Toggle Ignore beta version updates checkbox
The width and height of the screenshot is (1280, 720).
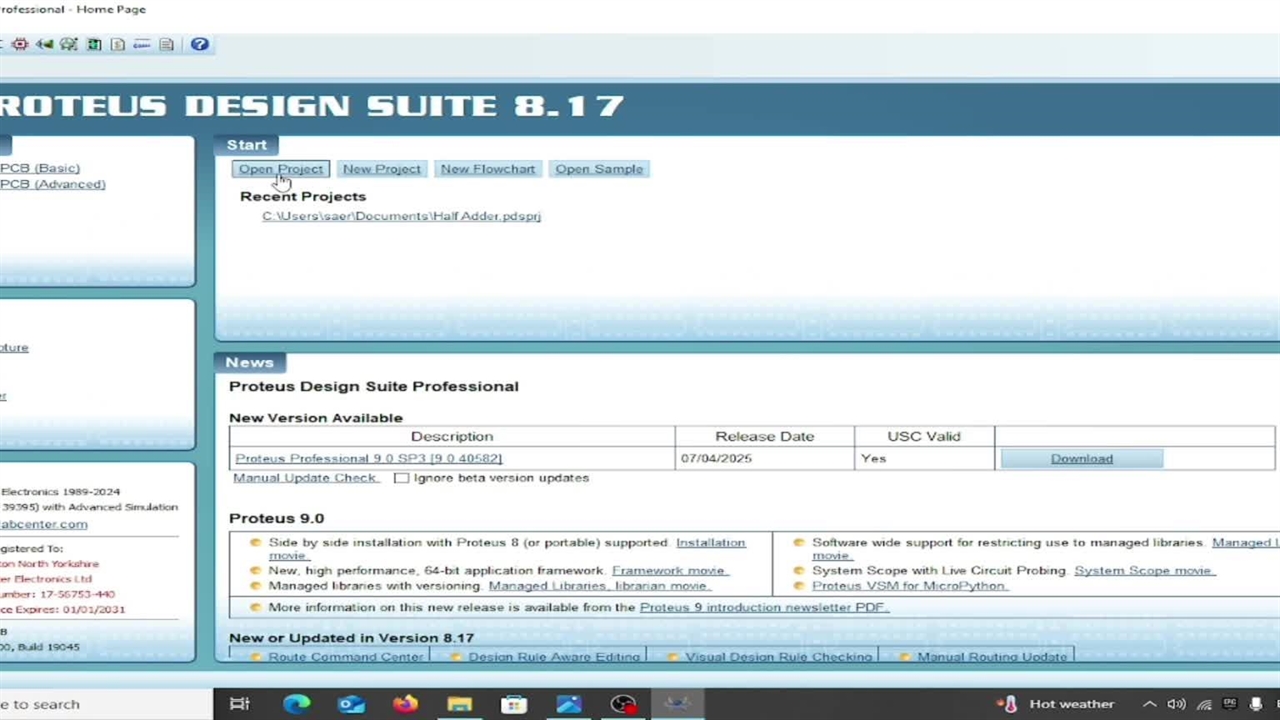pos(401,478)
